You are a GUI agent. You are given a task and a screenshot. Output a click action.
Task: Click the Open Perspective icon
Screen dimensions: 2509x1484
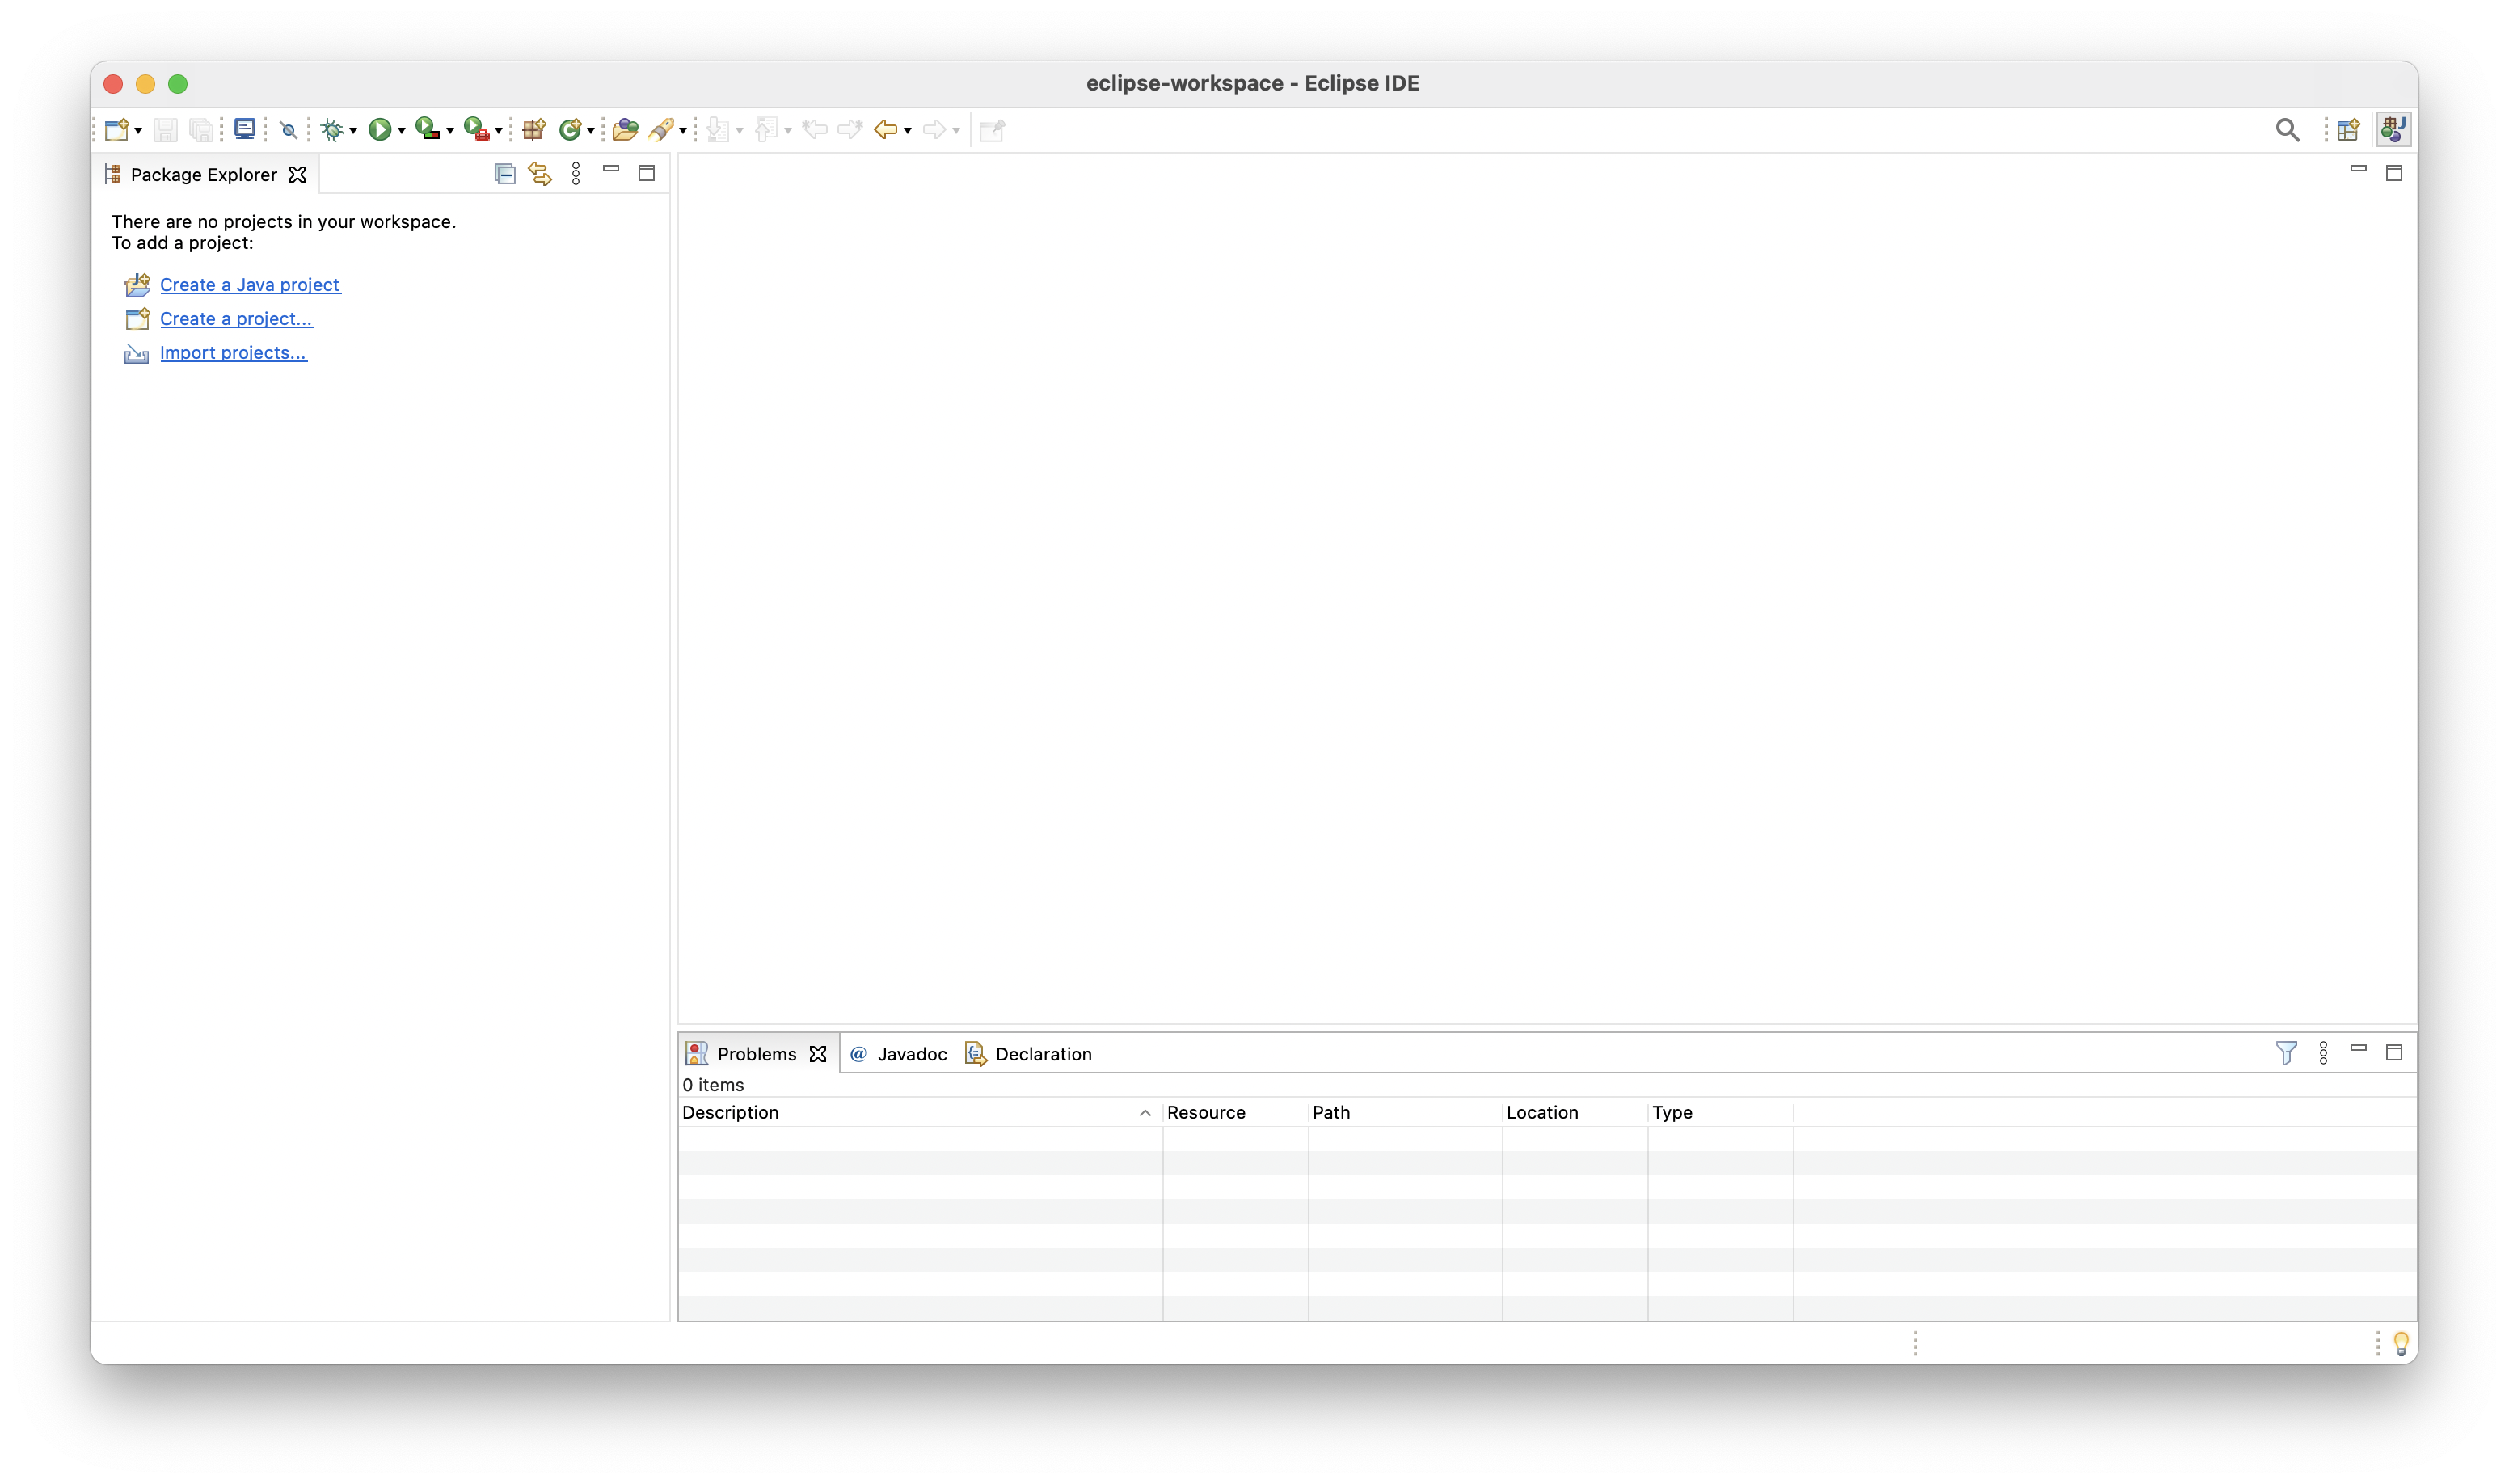[x=2348, y=130]
